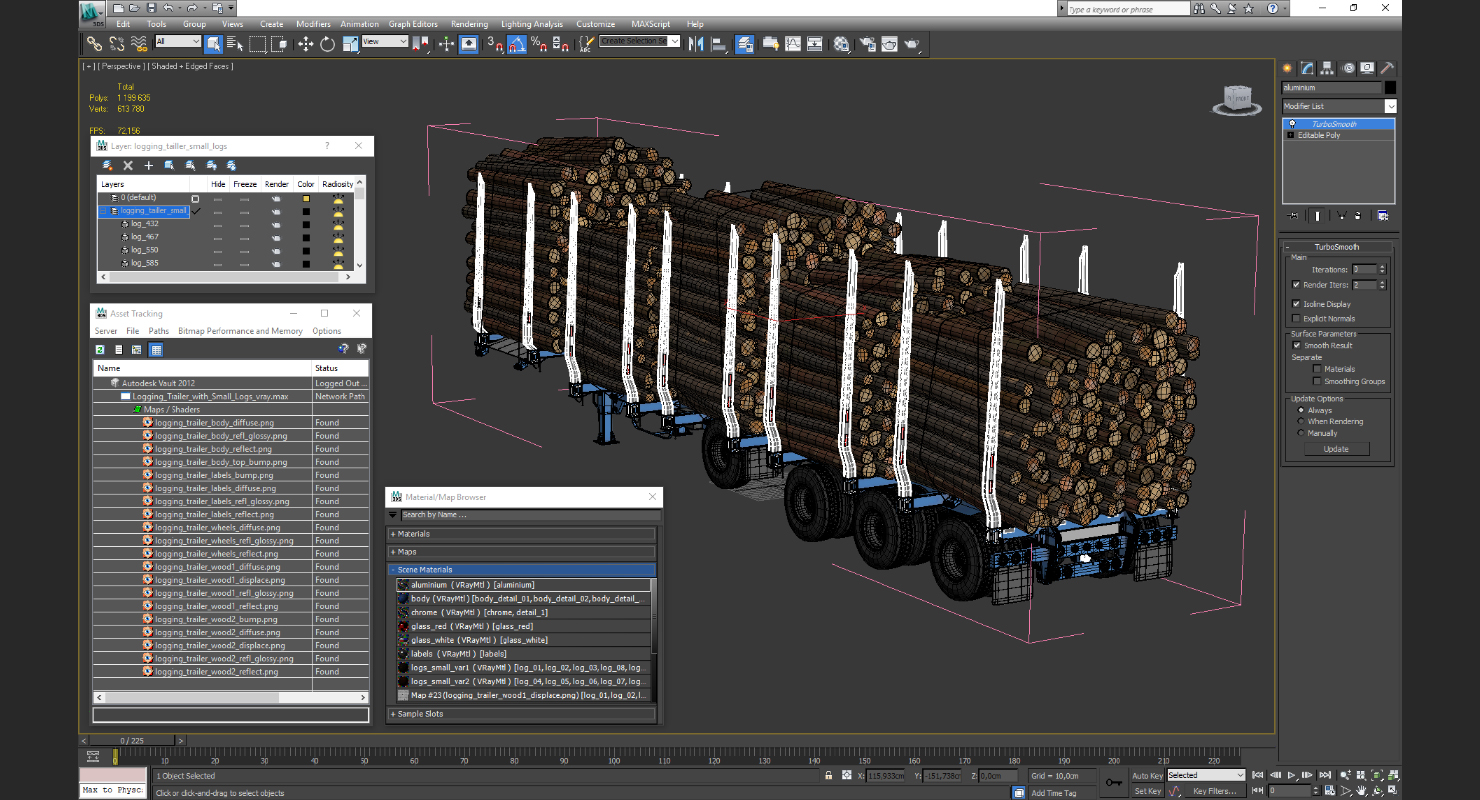Uncheck the Isoline Display checkbox
This screenshot has width=1480, height=800.
point(1297,304)
